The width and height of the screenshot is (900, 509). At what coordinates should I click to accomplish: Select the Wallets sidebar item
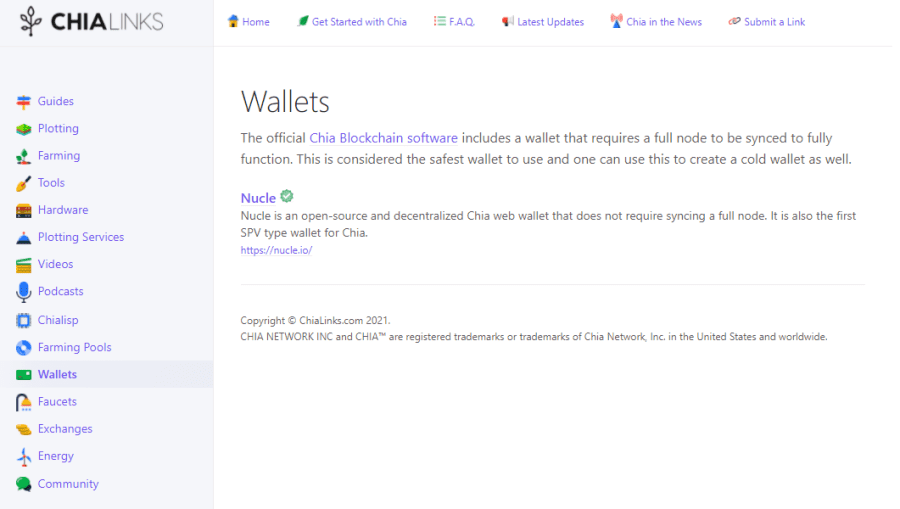pos(106,374)
